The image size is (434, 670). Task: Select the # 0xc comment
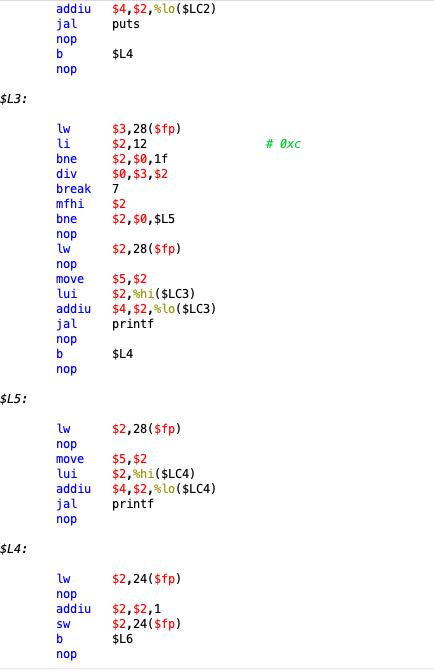click(x=283, y=144)
